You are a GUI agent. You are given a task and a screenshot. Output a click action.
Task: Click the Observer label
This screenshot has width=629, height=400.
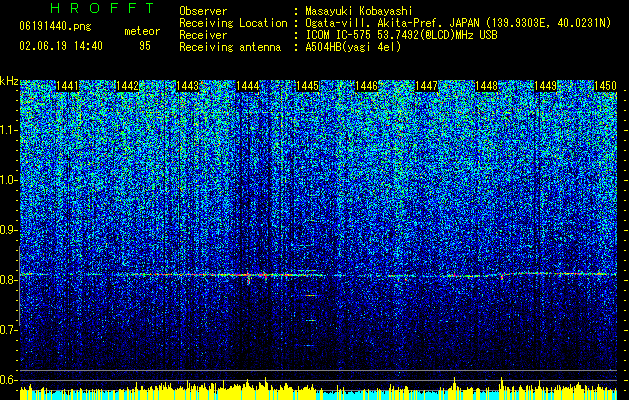click(x=203, y=11)
